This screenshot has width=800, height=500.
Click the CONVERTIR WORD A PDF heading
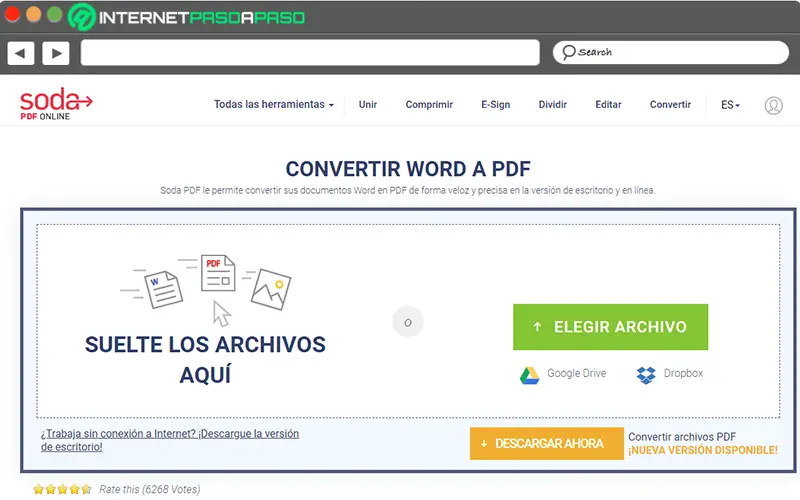tap(408, 169)
